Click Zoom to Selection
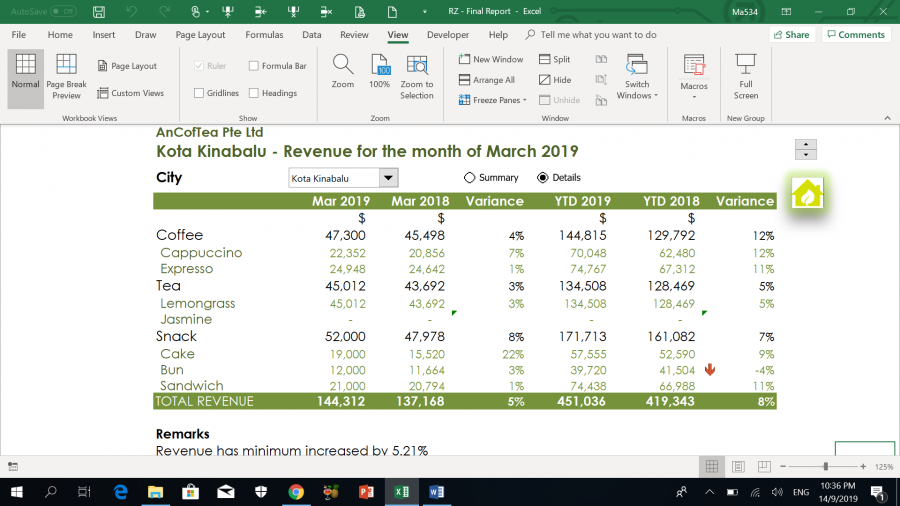This screenshot has width=900, height=506. (417, 78)
